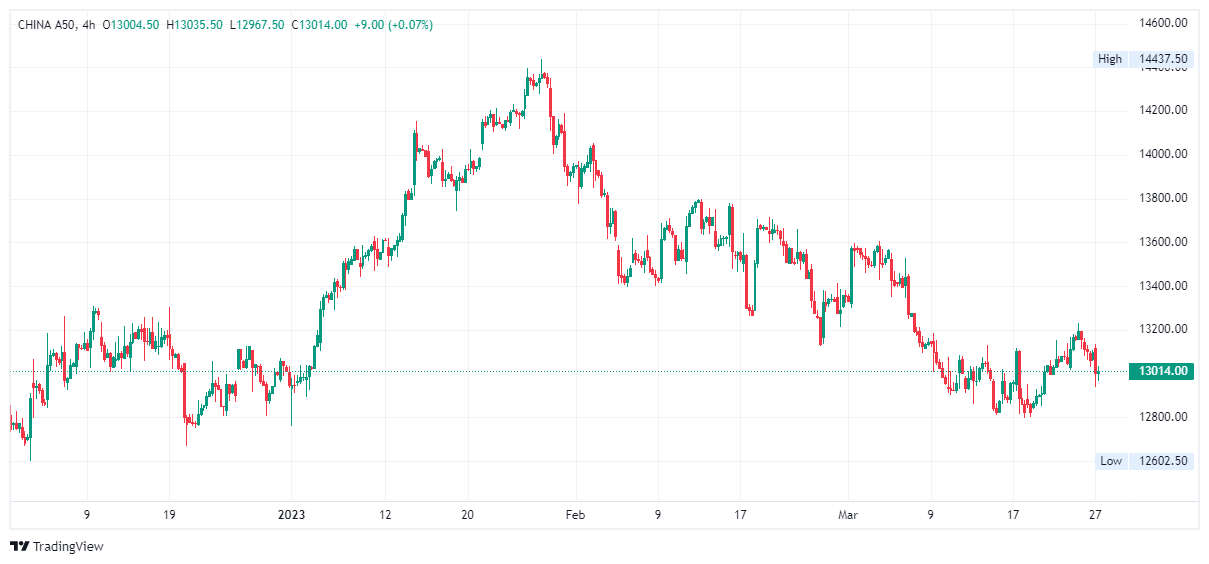Click the low value L12967.50

click(x=257, y=24)
